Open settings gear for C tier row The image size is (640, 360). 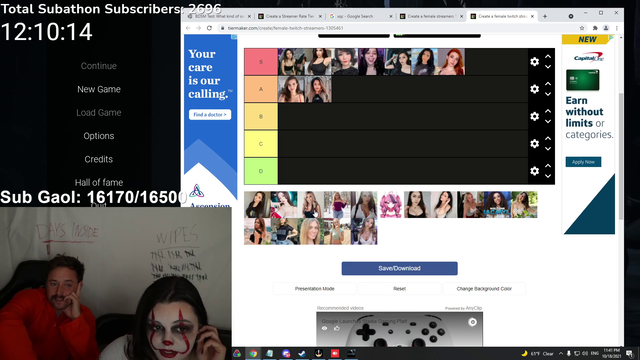(x=534, y=144)
